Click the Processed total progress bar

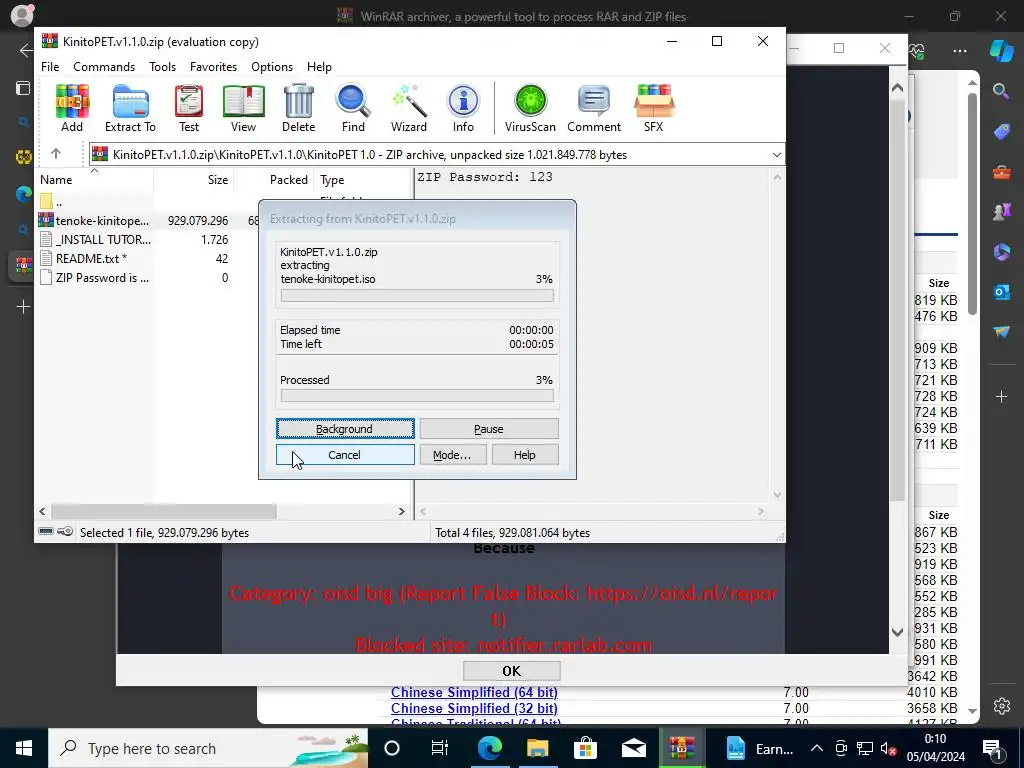click(417, 396)
